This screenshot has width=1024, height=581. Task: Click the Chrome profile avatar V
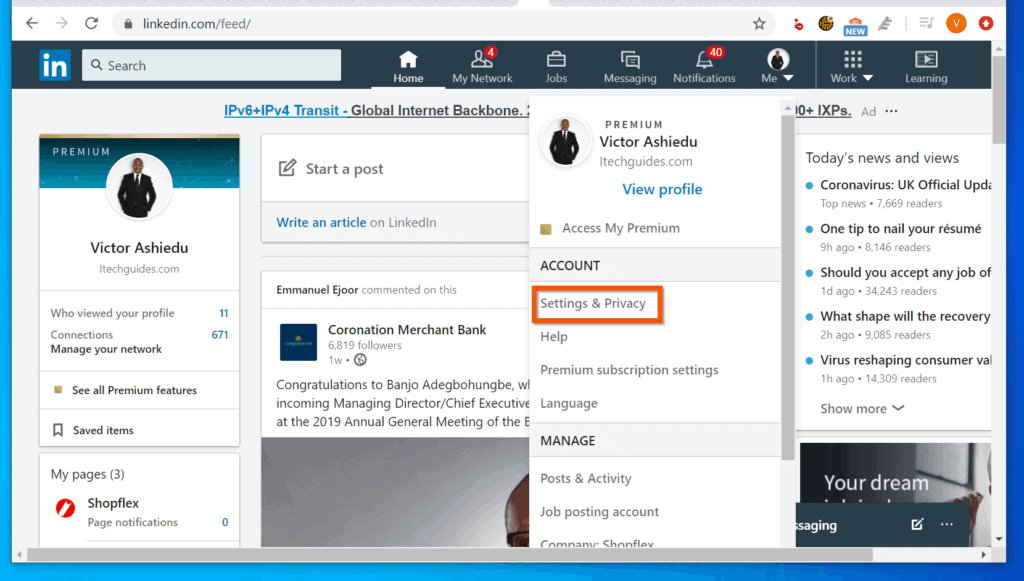click(956, 24)
